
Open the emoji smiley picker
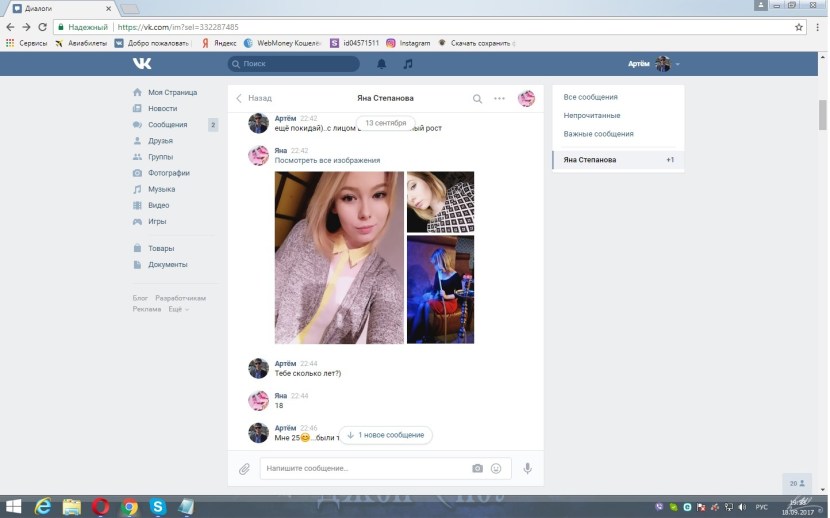pos(495,468)
